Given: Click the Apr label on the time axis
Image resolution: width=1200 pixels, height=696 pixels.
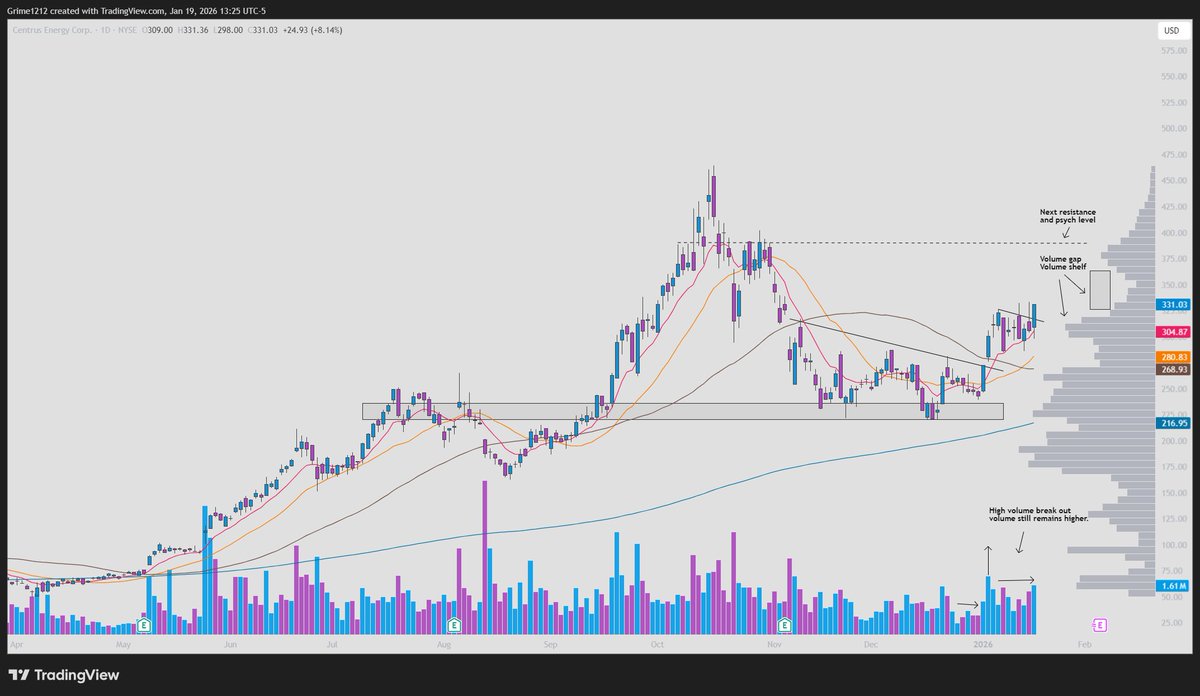Looking at the screenshot, I should (15, 647).
